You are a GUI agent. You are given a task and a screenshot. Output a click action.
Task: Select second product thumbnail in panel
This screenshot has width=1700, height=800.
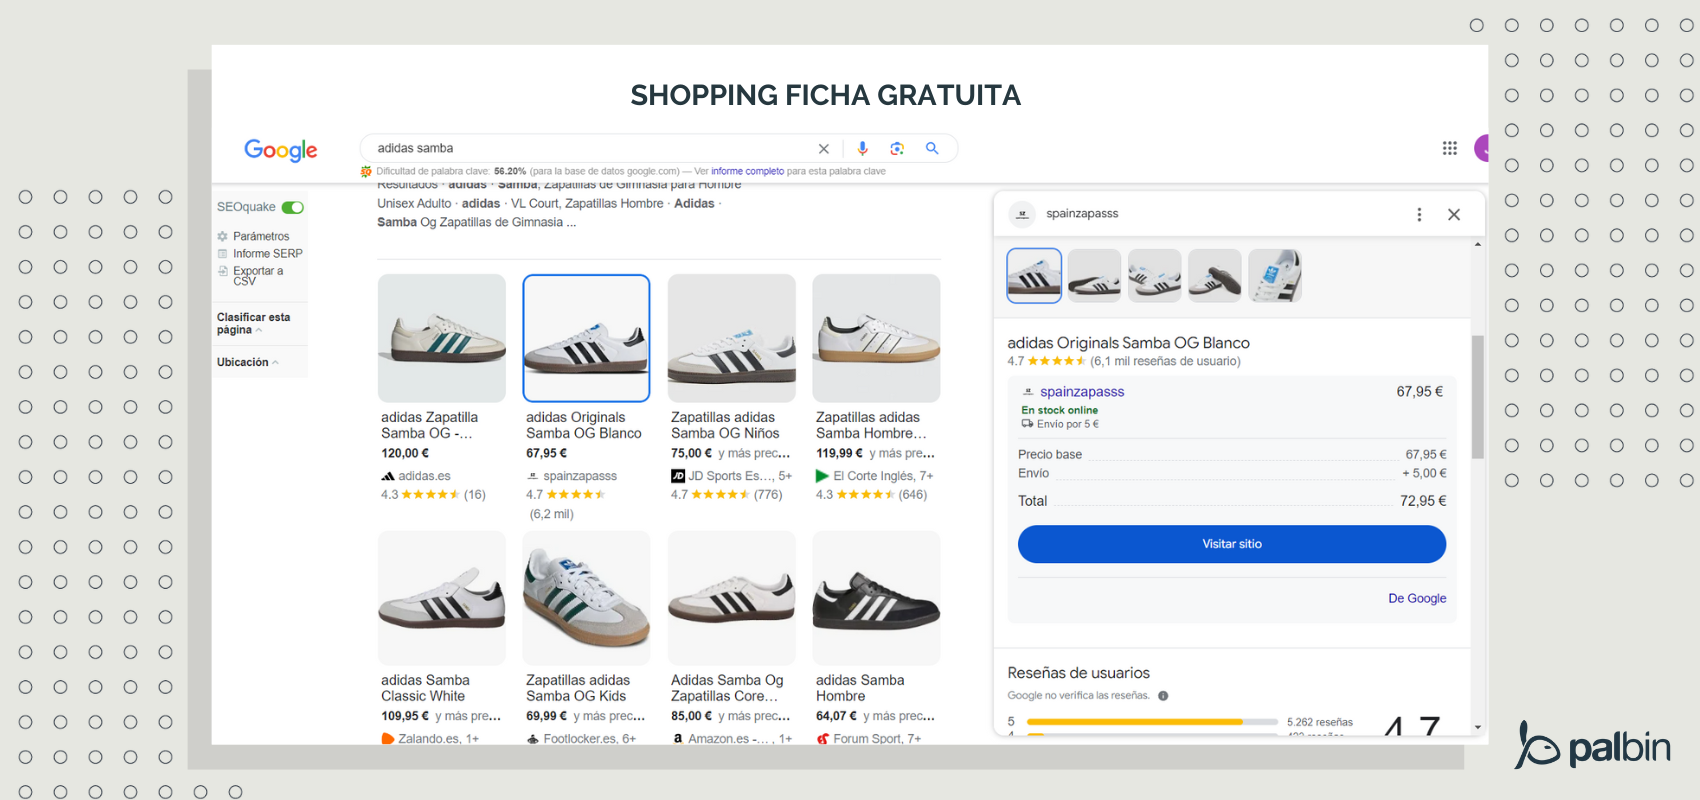tap(1094, 276)
